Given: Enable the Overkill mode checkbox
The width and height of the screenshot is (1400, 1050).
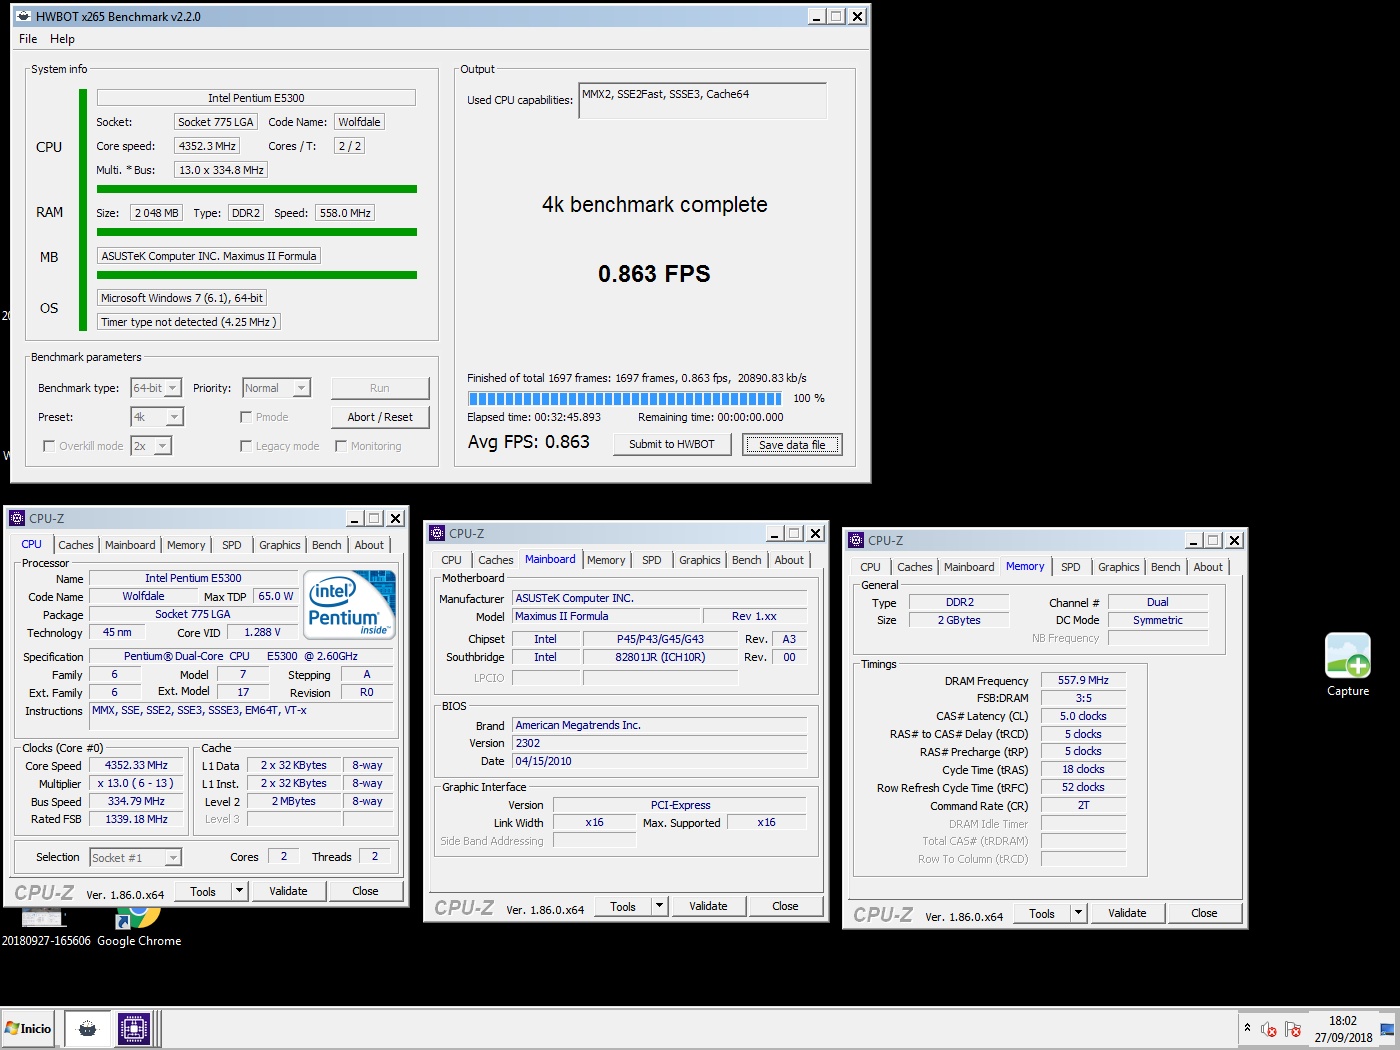Looking at the screenshot, I should (x=48, y=446).
